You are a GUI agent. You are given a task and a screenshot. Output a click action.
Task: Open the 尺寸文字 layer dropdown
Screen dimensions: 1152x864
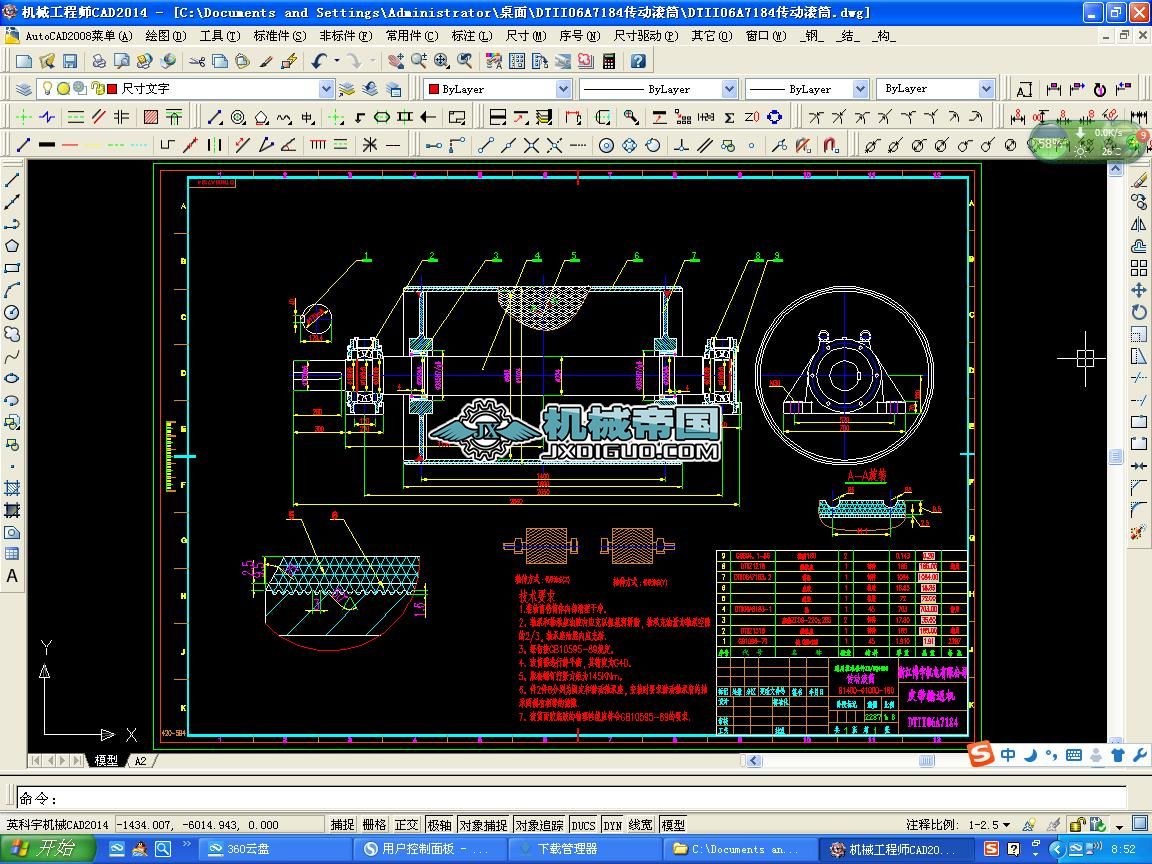click(327, 89)
